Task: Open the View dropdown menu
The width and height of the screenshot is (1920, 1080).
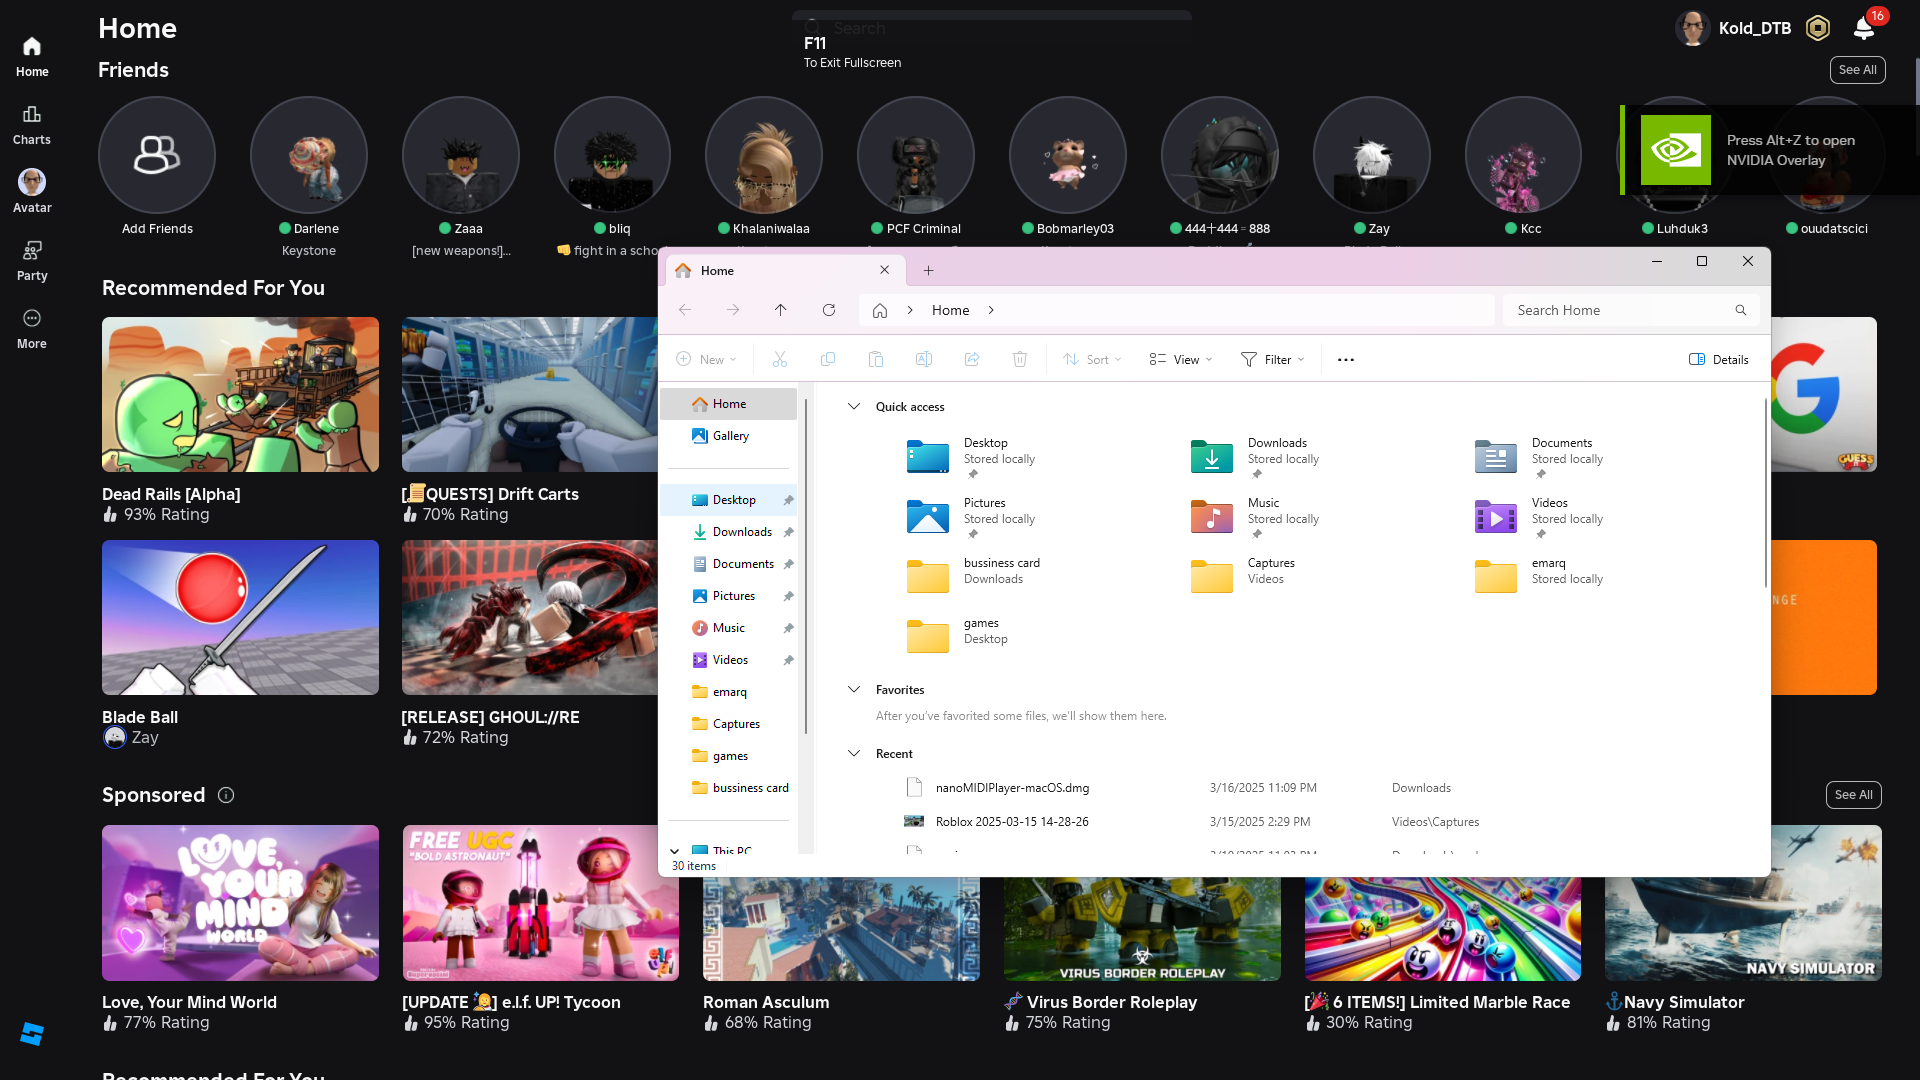Action: click(1181, 360)
